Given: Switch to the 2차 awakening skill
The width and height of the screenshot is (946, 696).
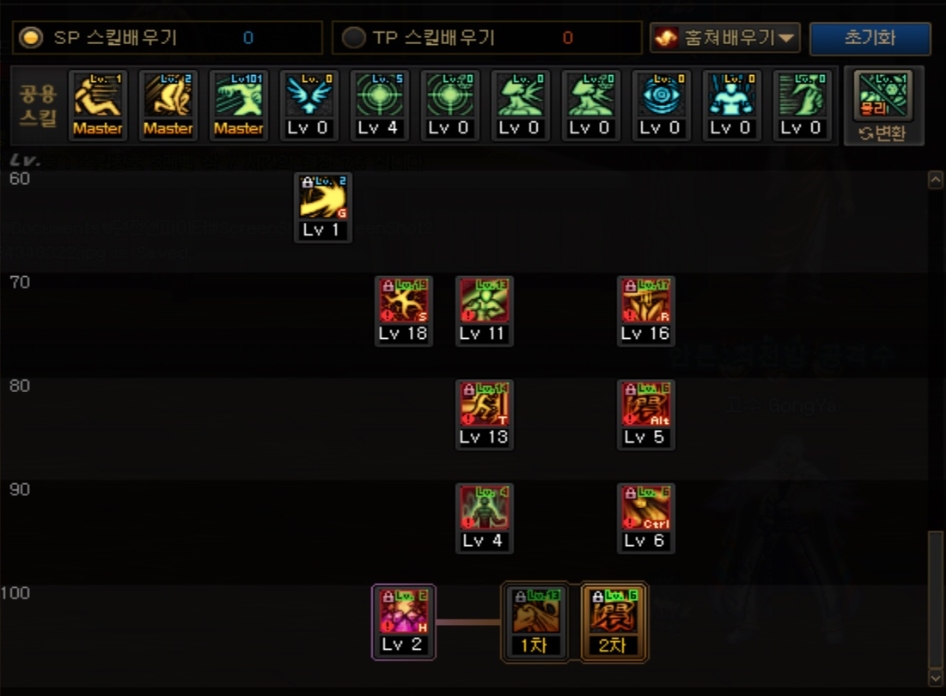Looking at the screenshot, I should (x=614, y=622).
